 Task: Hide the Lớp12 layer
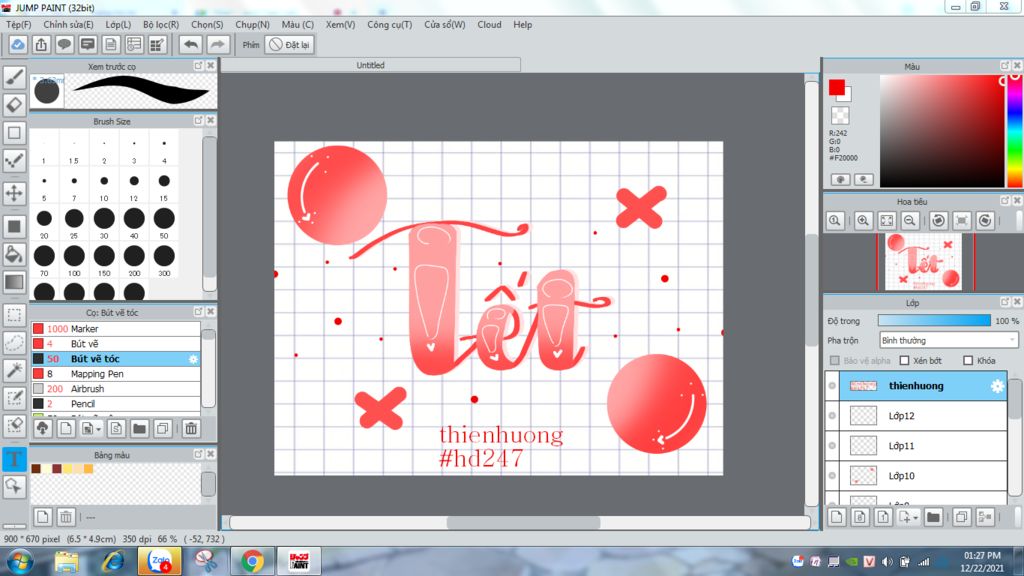832,416
